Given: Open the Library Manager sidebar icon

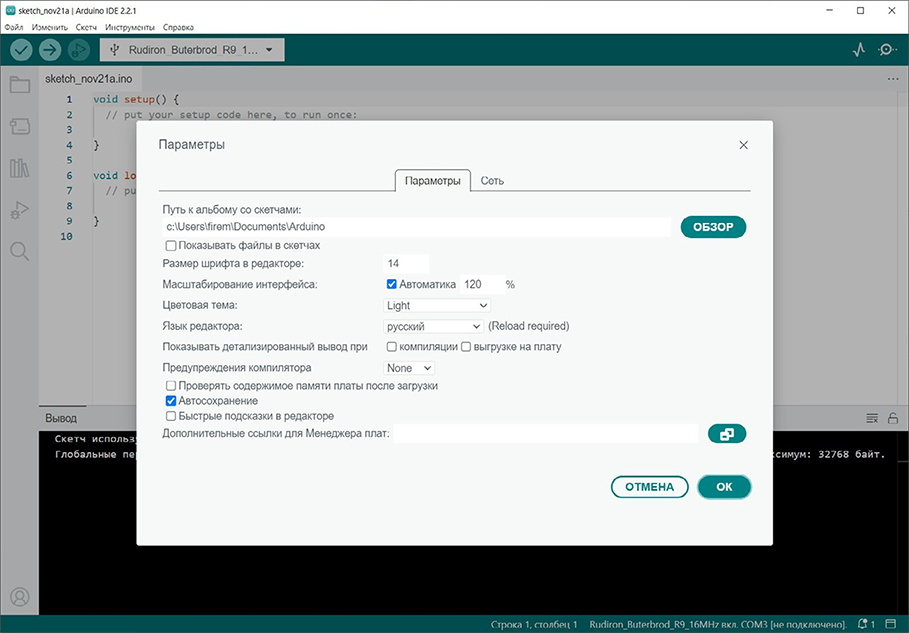Looking at the screenshot, I should pyautogui.click(x=20, y=169).
